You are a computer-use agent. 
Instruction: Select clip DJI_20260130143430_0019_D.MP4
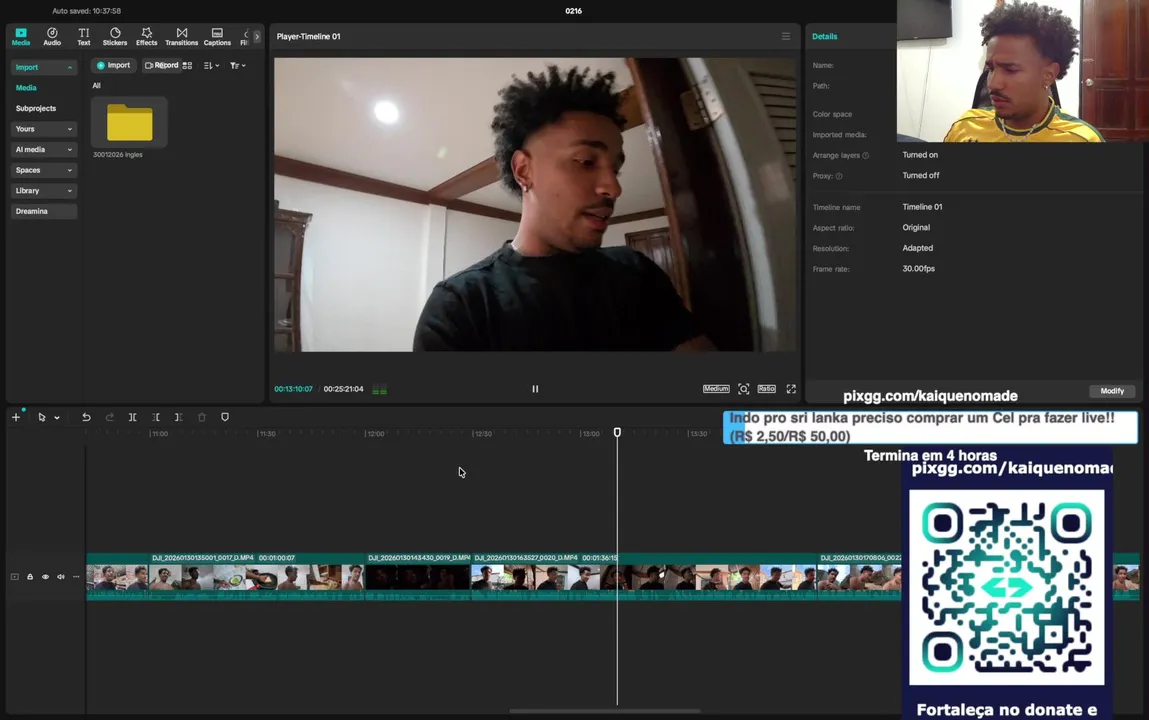(418, 576)
